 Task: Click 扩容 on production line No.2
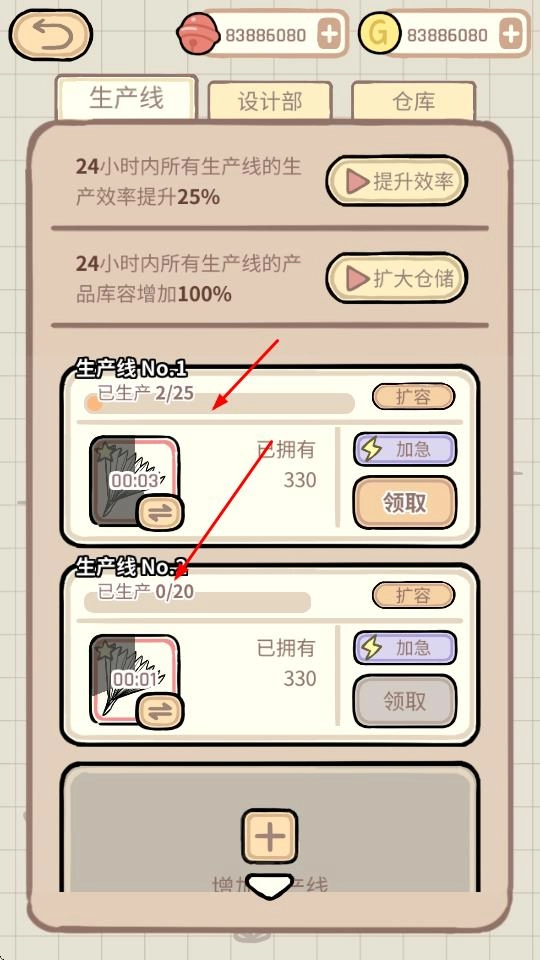pyautogui.click(x=414, y=595)
